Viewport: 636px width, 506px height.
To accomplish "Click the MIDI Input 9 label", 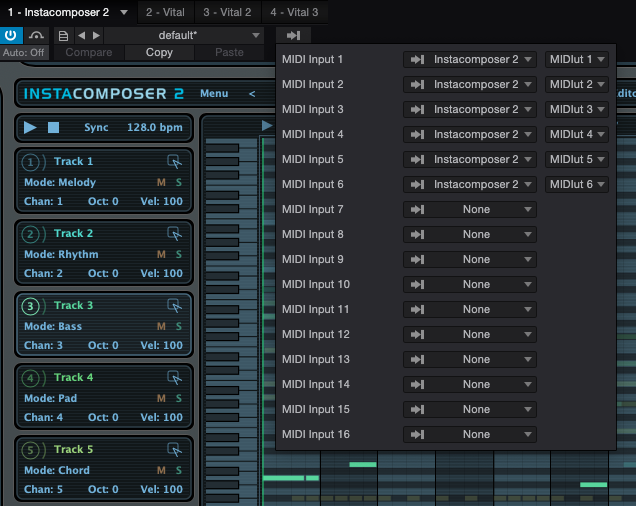I will tap(313, 260).
